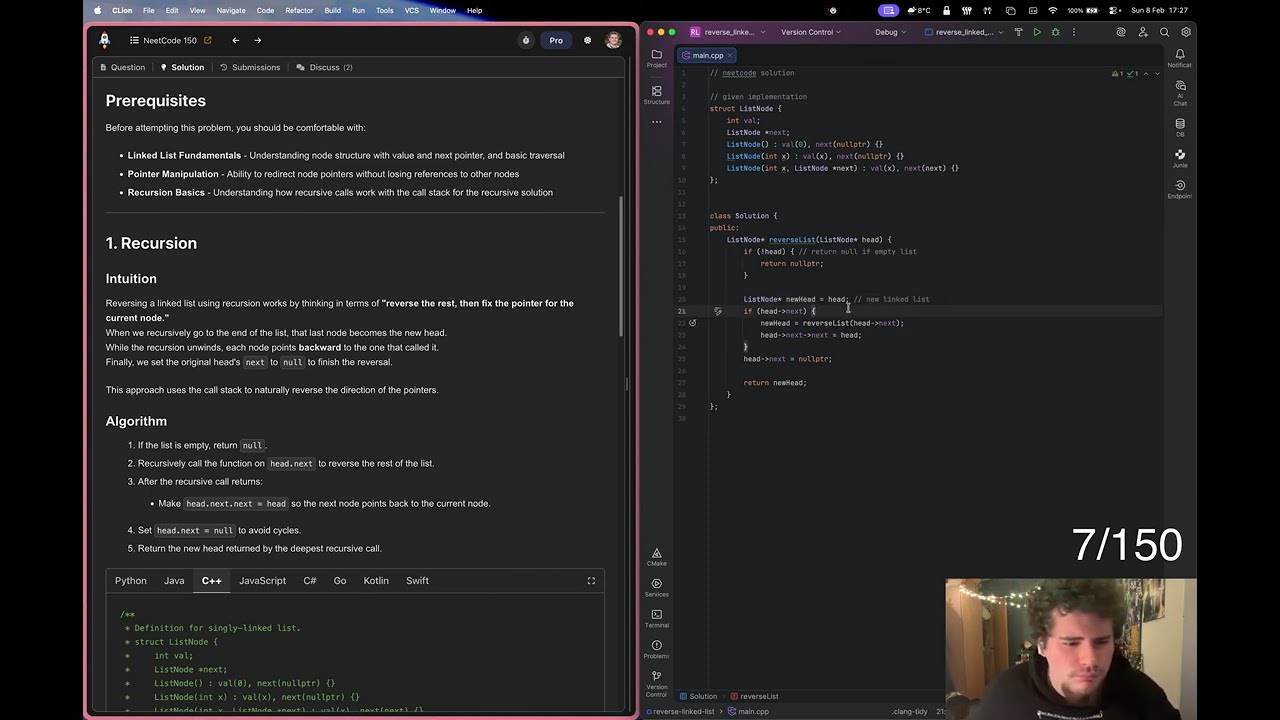The height and width of the screenshot is (720, 1280).
Task: Open the Submissions tab
Action: pyautogui.click(x=250, y=67)
